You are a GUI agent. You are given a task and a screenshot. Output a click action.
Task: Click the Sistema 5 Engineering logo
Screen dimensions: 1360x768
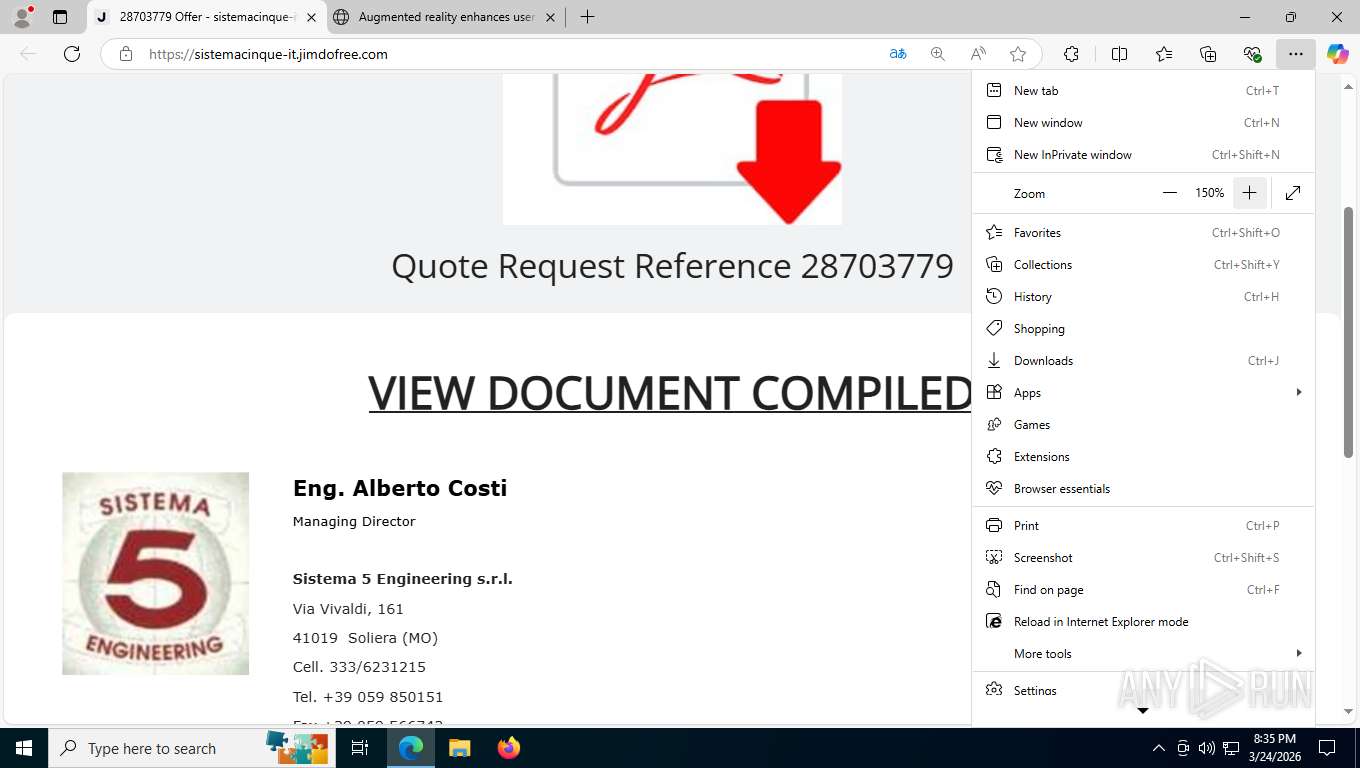click(x=155, y=573)
